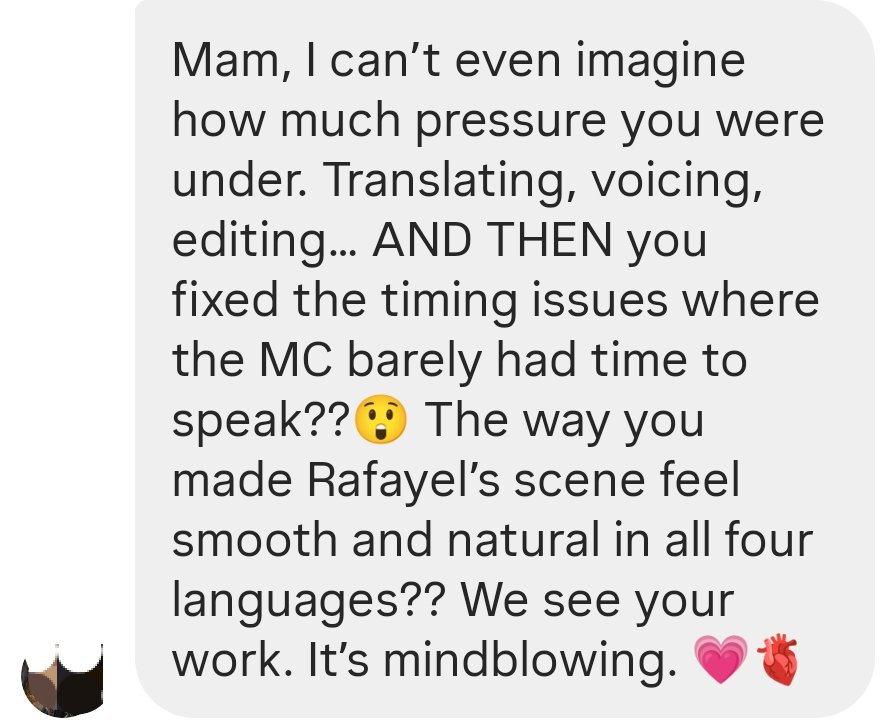Click the word "Rafayel's" in message
The height and width of the screenshot is (724, 890).
click(x=404, y=479)
